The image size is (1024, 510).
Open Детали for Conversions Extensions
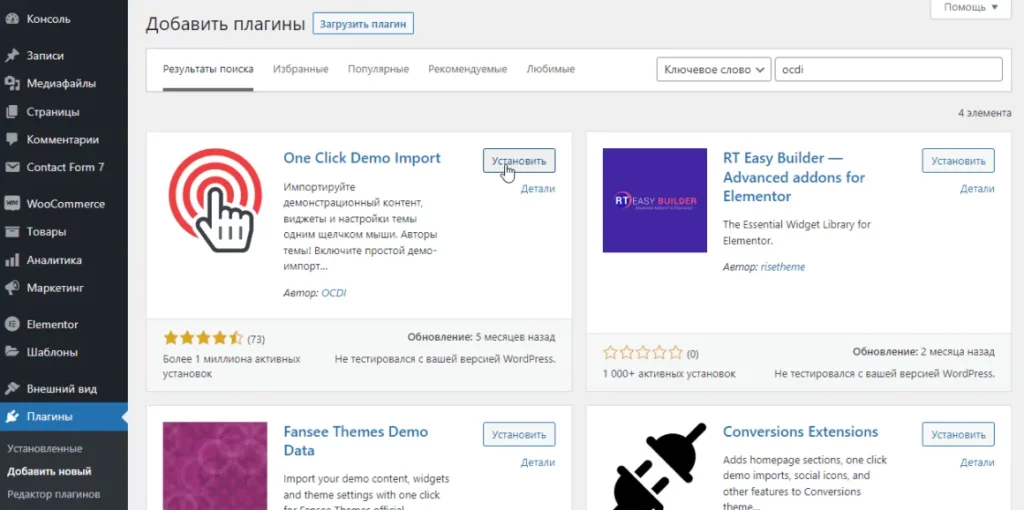[x=977, y=462]
